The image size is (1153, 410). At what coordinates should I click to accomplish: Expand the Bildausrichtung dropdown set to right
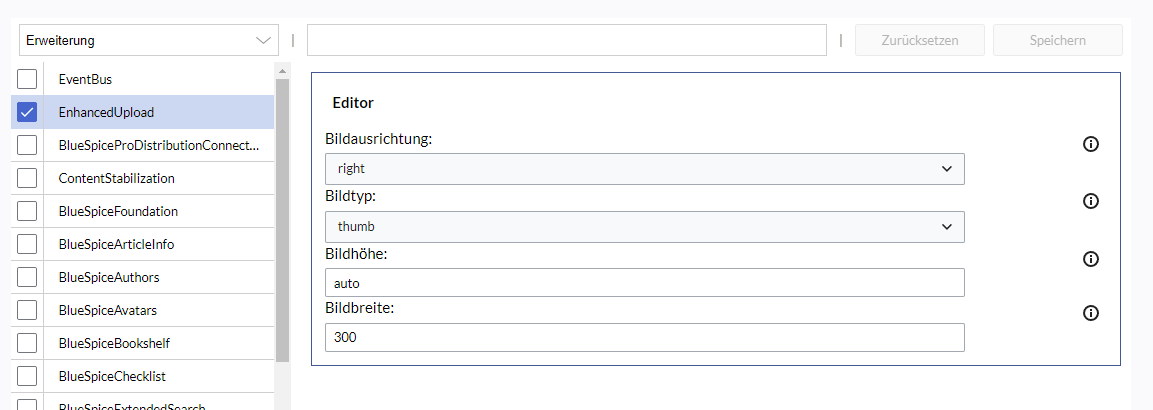pyautogui.click(x=645, y=169)
